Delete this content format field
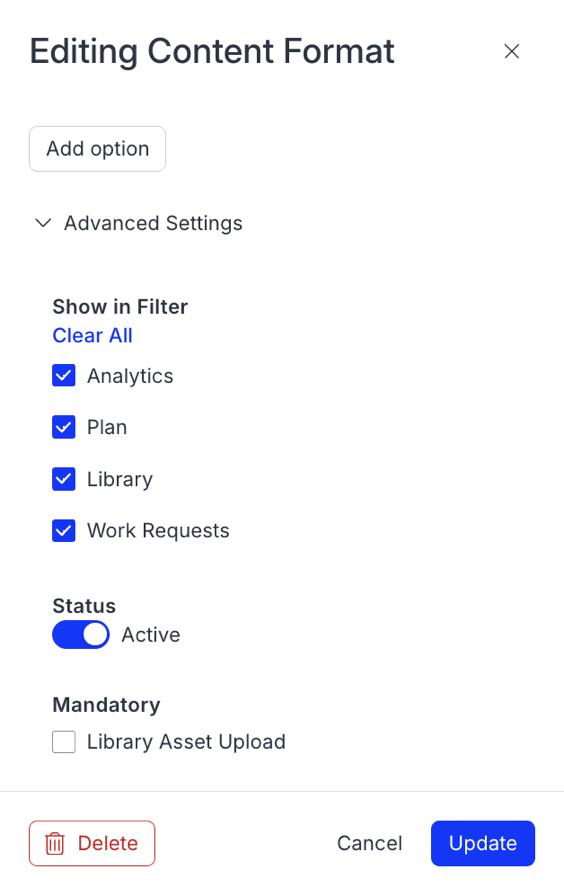The height and width of the screenshot is (888, 564). [92, 843]
